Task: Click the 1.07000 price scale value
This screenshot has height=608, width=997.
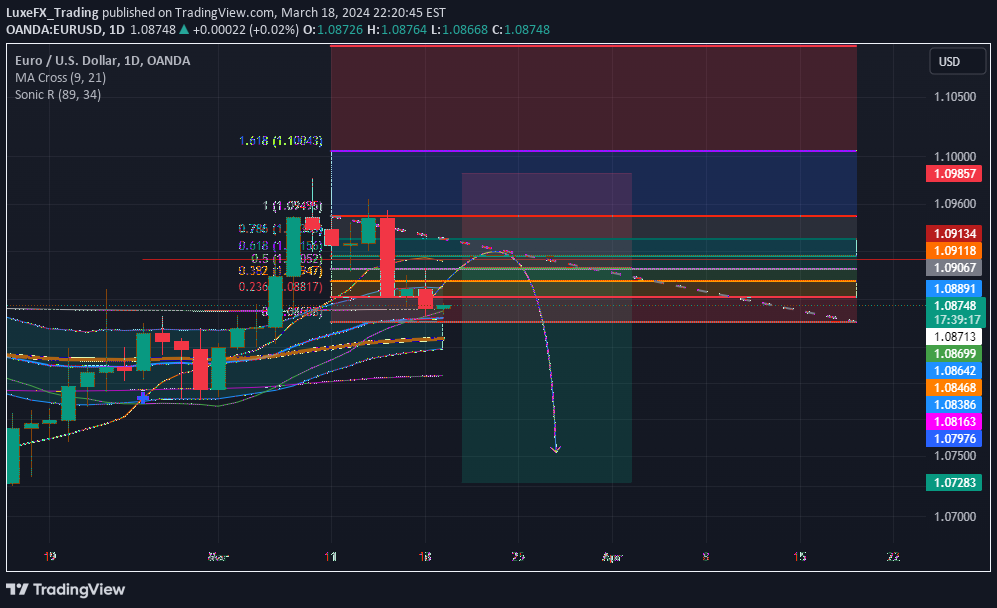Action: (x=955, y=516)
